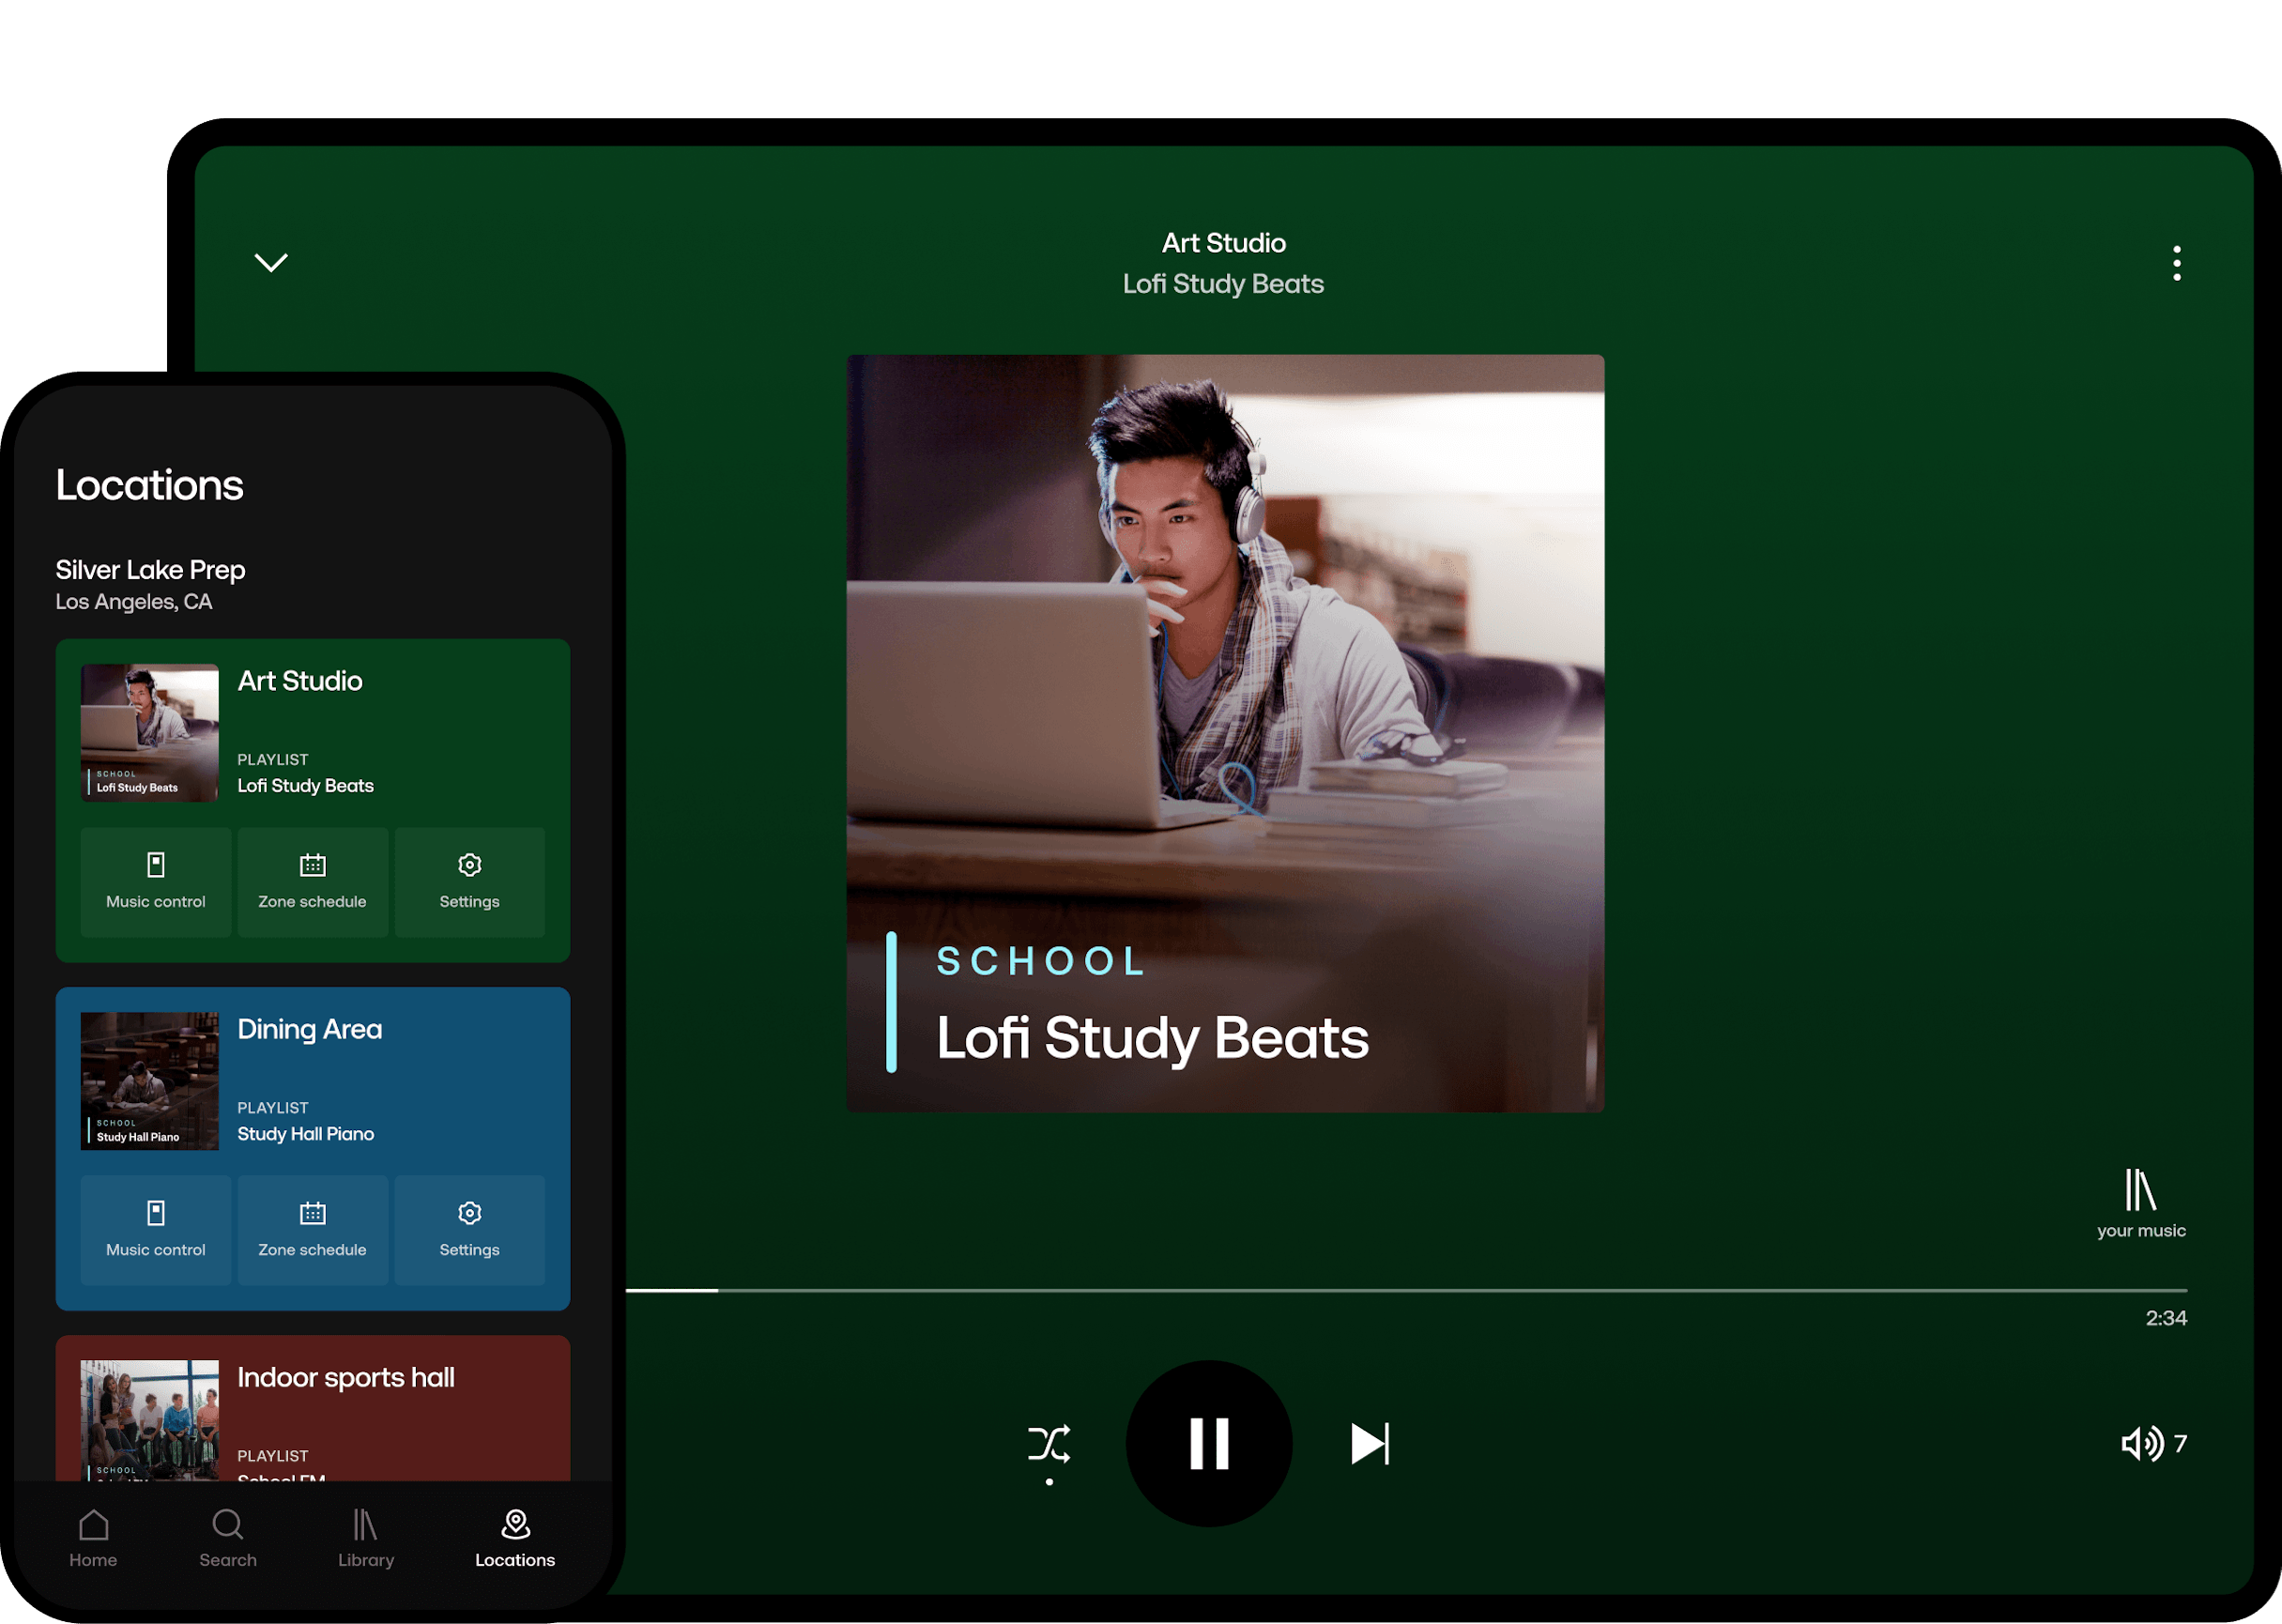Open Zone schedule for Dining Area
This screenshot has width=2282, height=1624.
click(x=312, y=1229)
